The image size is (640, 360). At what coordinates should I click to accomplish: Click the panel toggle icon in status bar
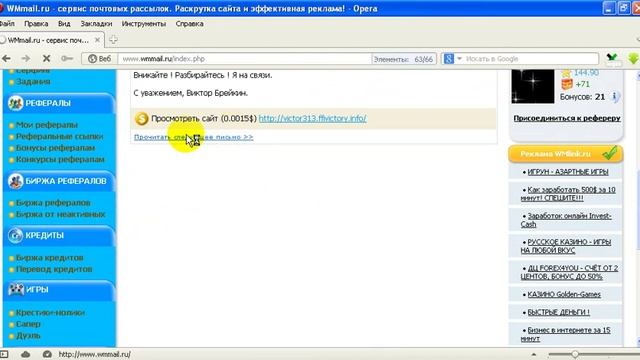pyautogui.click(x=4, y=354)
